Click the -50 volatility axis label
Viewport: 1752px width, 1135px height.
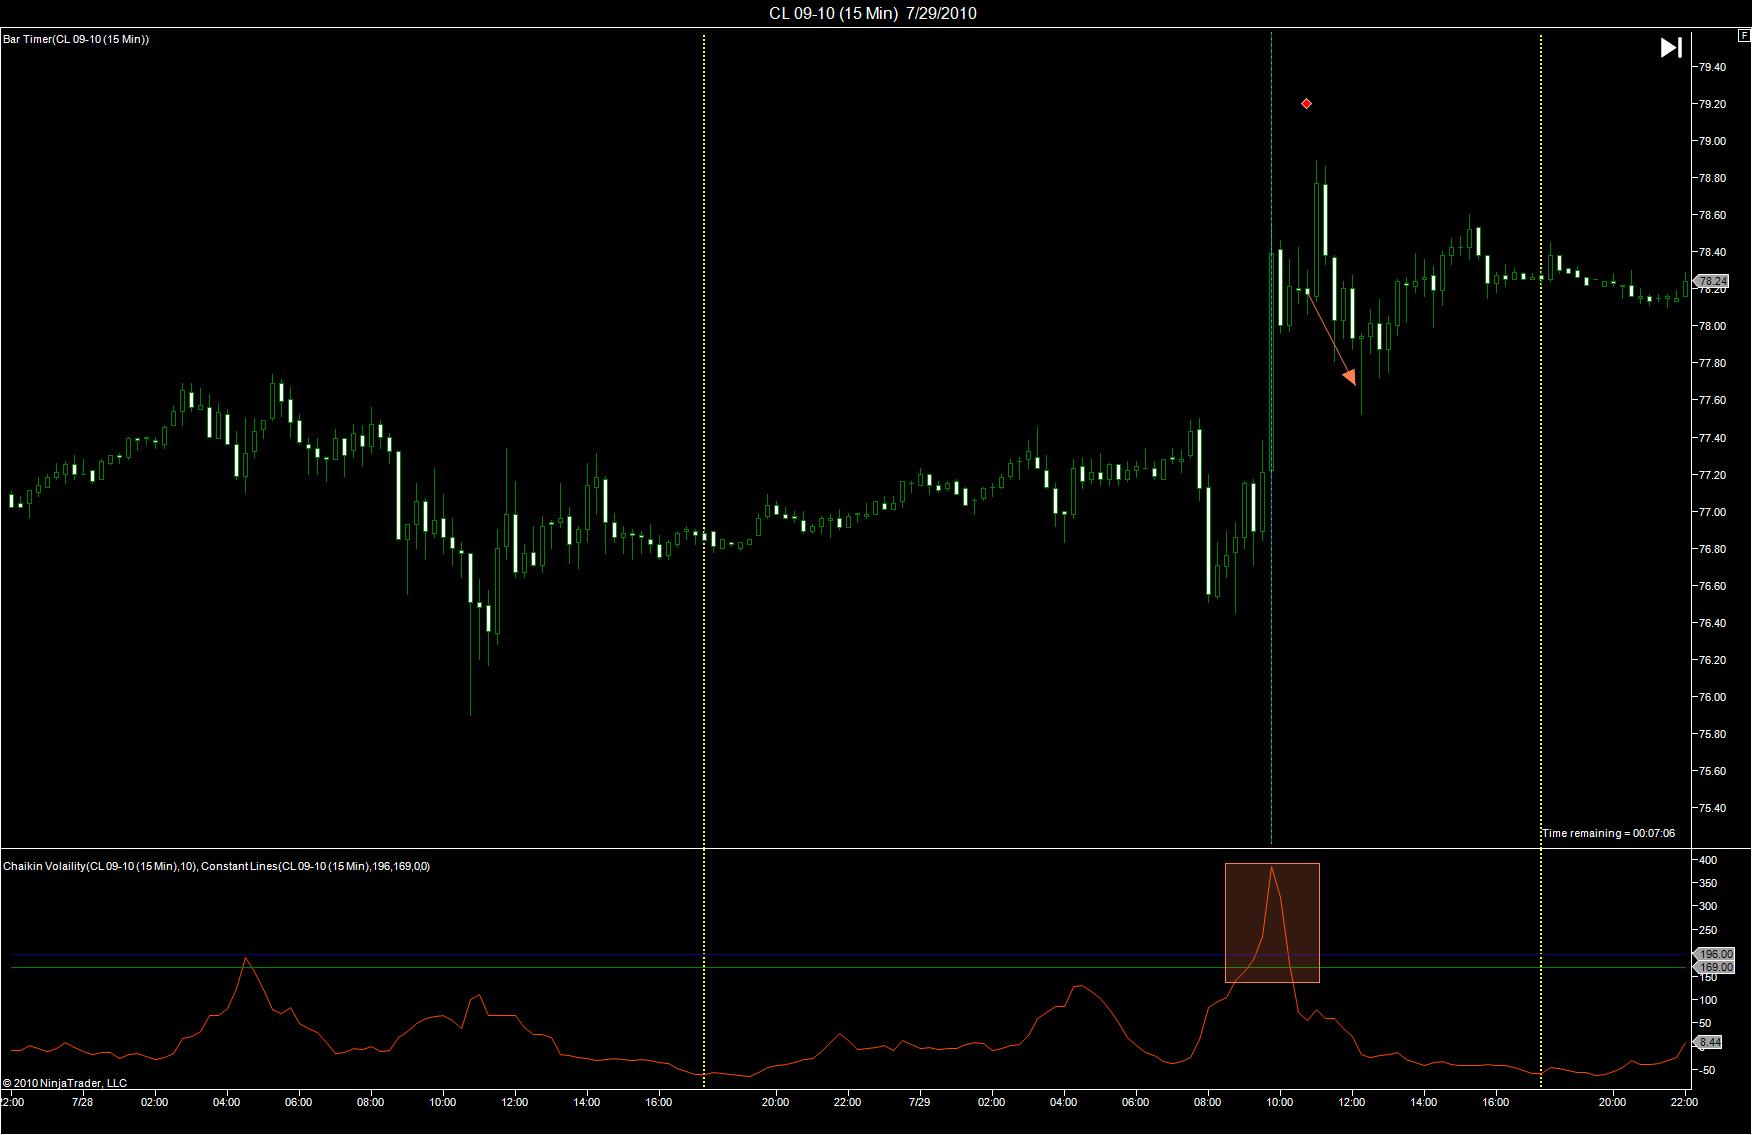[1708, 1071]
